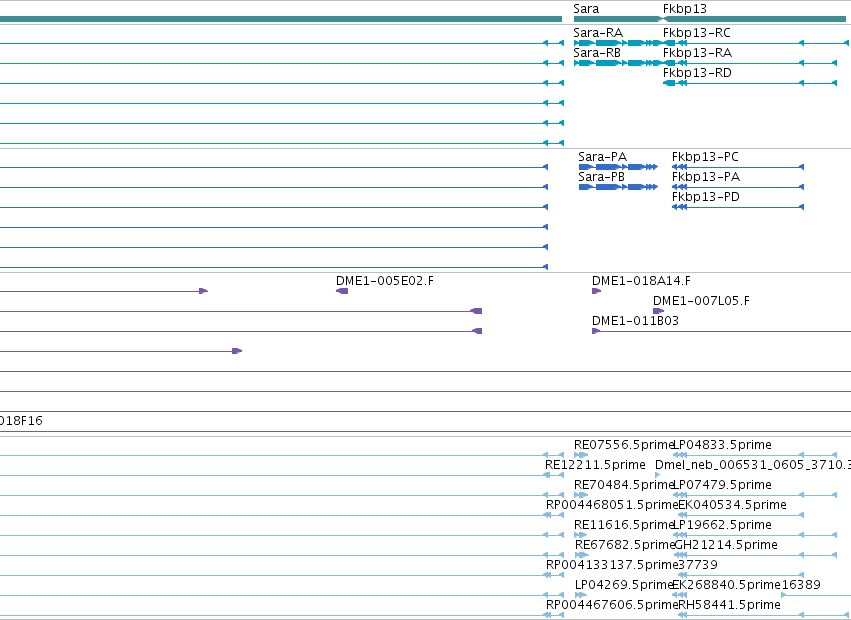This screenshot has height=620, width=851.
Task: Select the Fkbp13-PA protein label
Action: click(x=706, y=177)
